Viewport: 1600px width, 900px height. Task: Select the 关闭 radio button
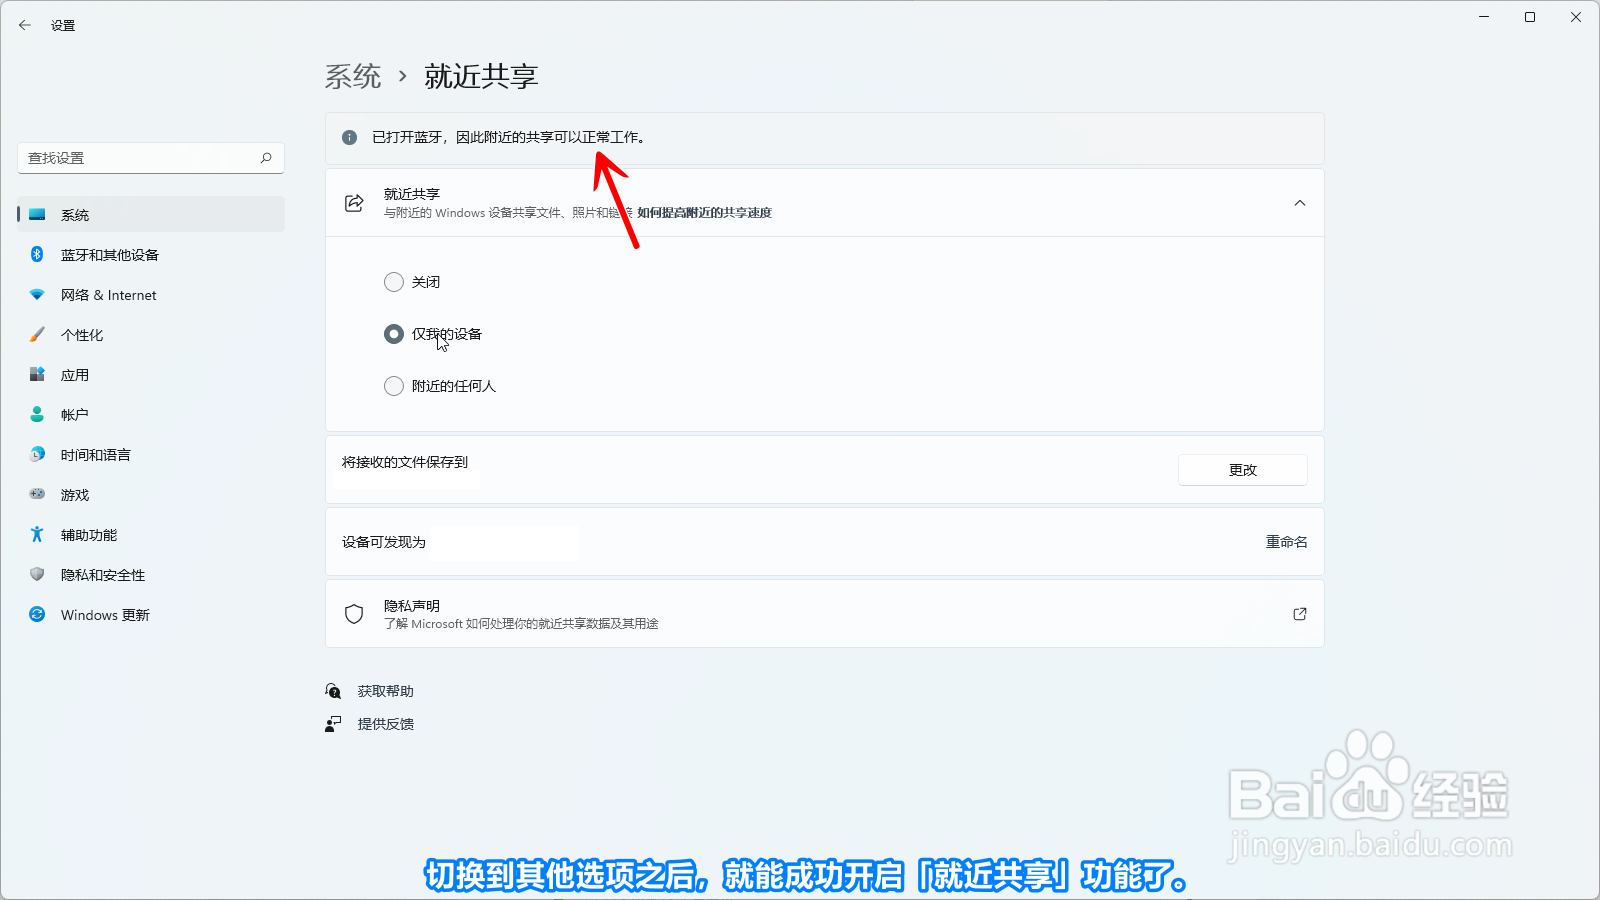tap(394, 282)
